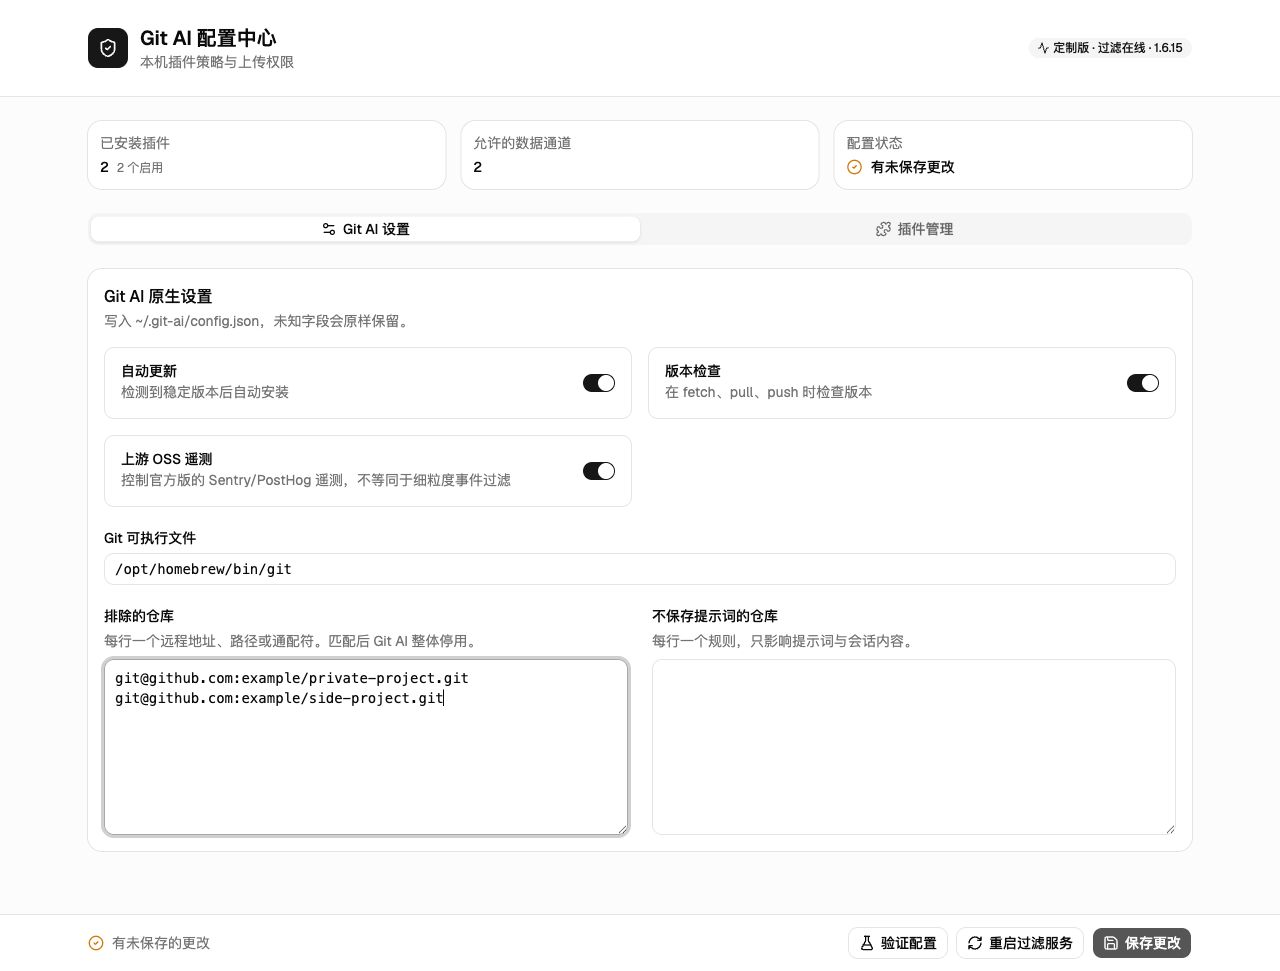
Task: Click the 在 fetch、pull、push 时检查版本 description
Action: pyautogui.click(x=768, y=392)
